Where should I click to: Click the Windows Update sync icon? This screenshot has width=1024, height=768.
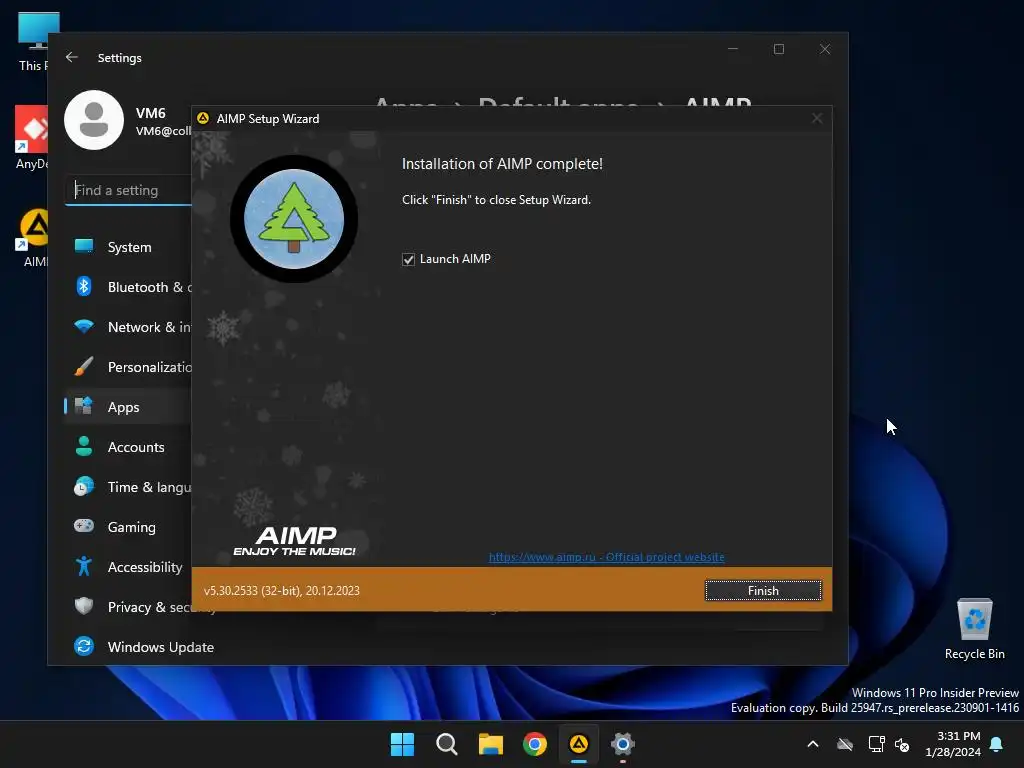[84, 646]
